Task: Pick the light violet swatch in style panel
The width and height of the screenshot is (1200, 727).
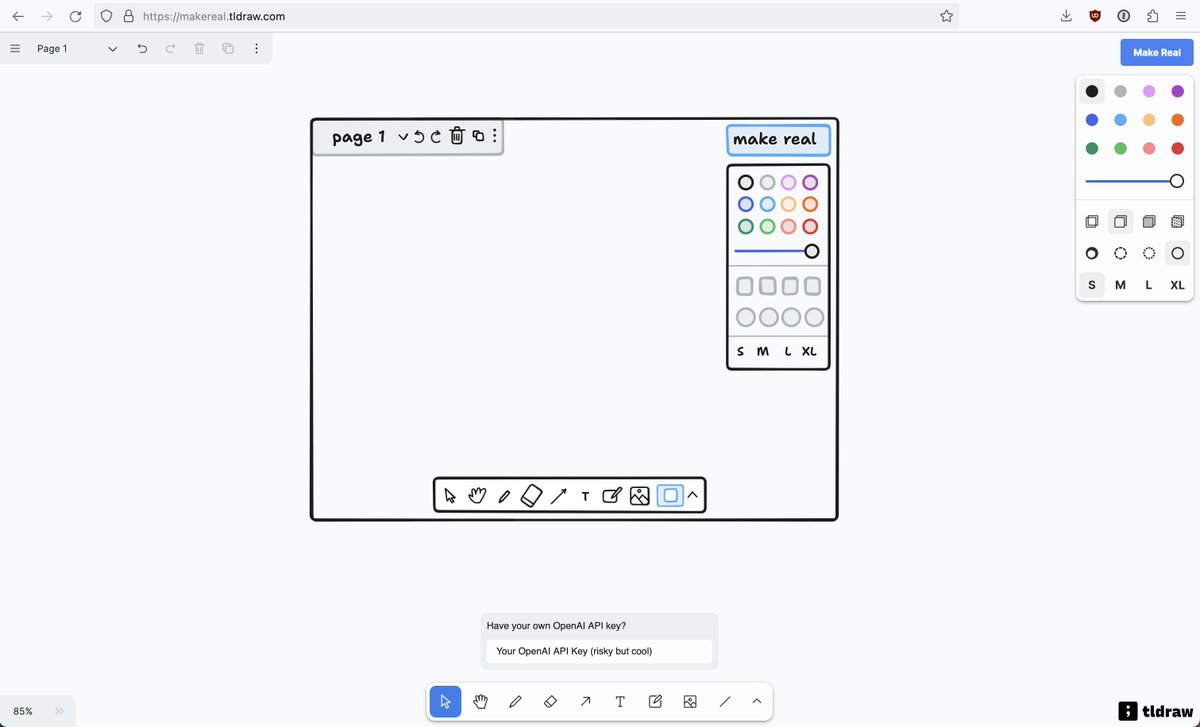Action: coord(1149,91)
